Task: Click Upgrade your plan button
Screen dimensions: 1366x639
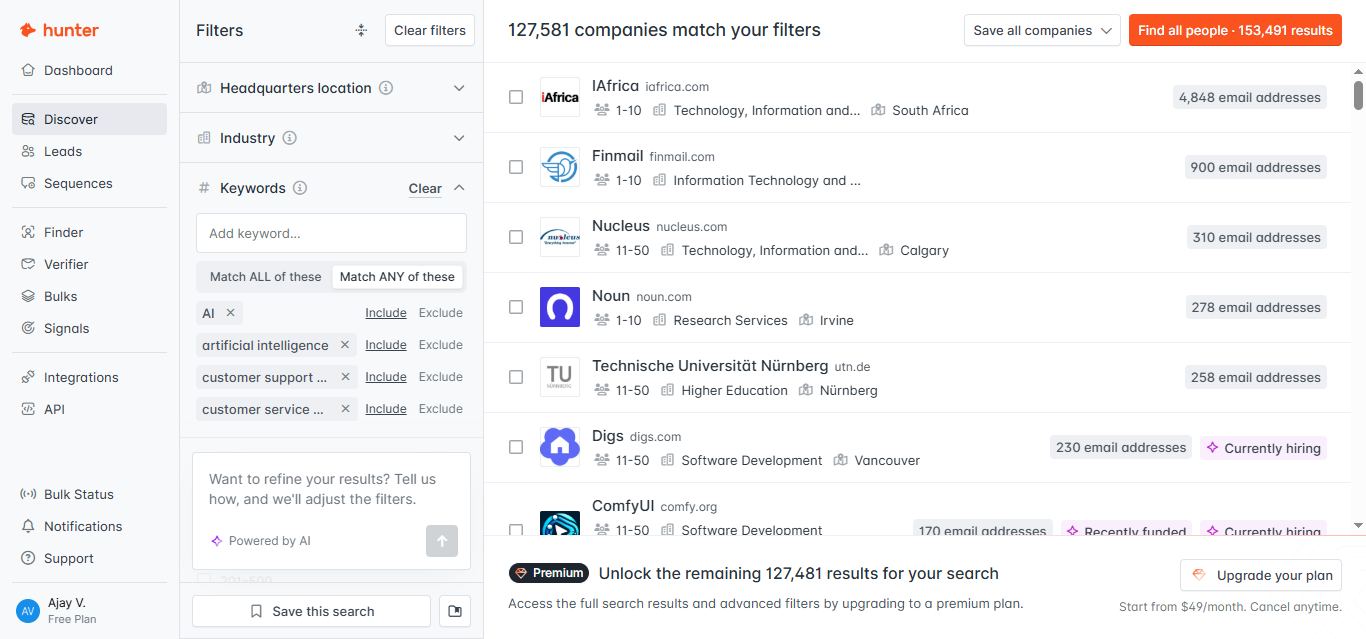Action: click(1261, 575)
